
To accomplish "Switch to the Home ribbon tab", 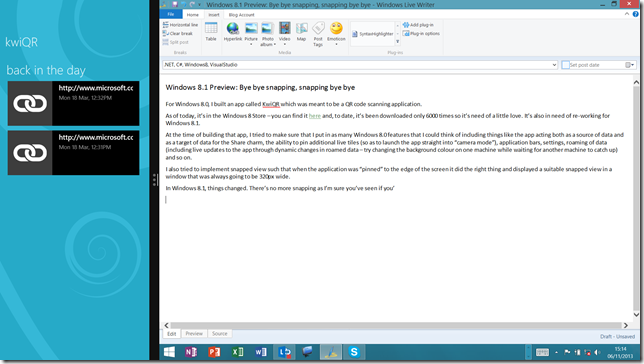I will click(x=193, y=15).
